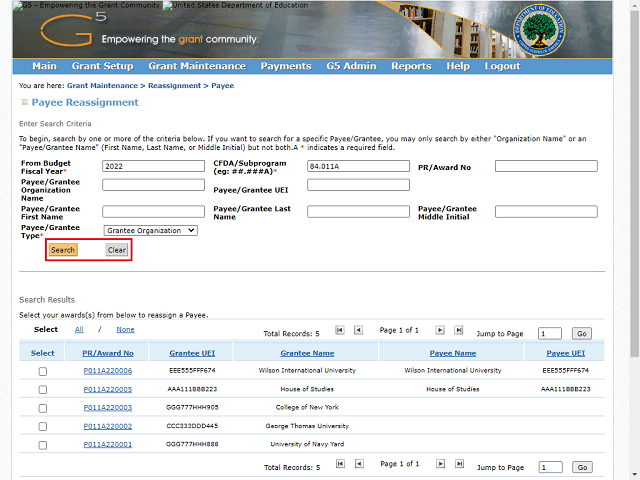640x480 pixels.
Task: Open award link P011A220003
Action: [x=108, y=408]
